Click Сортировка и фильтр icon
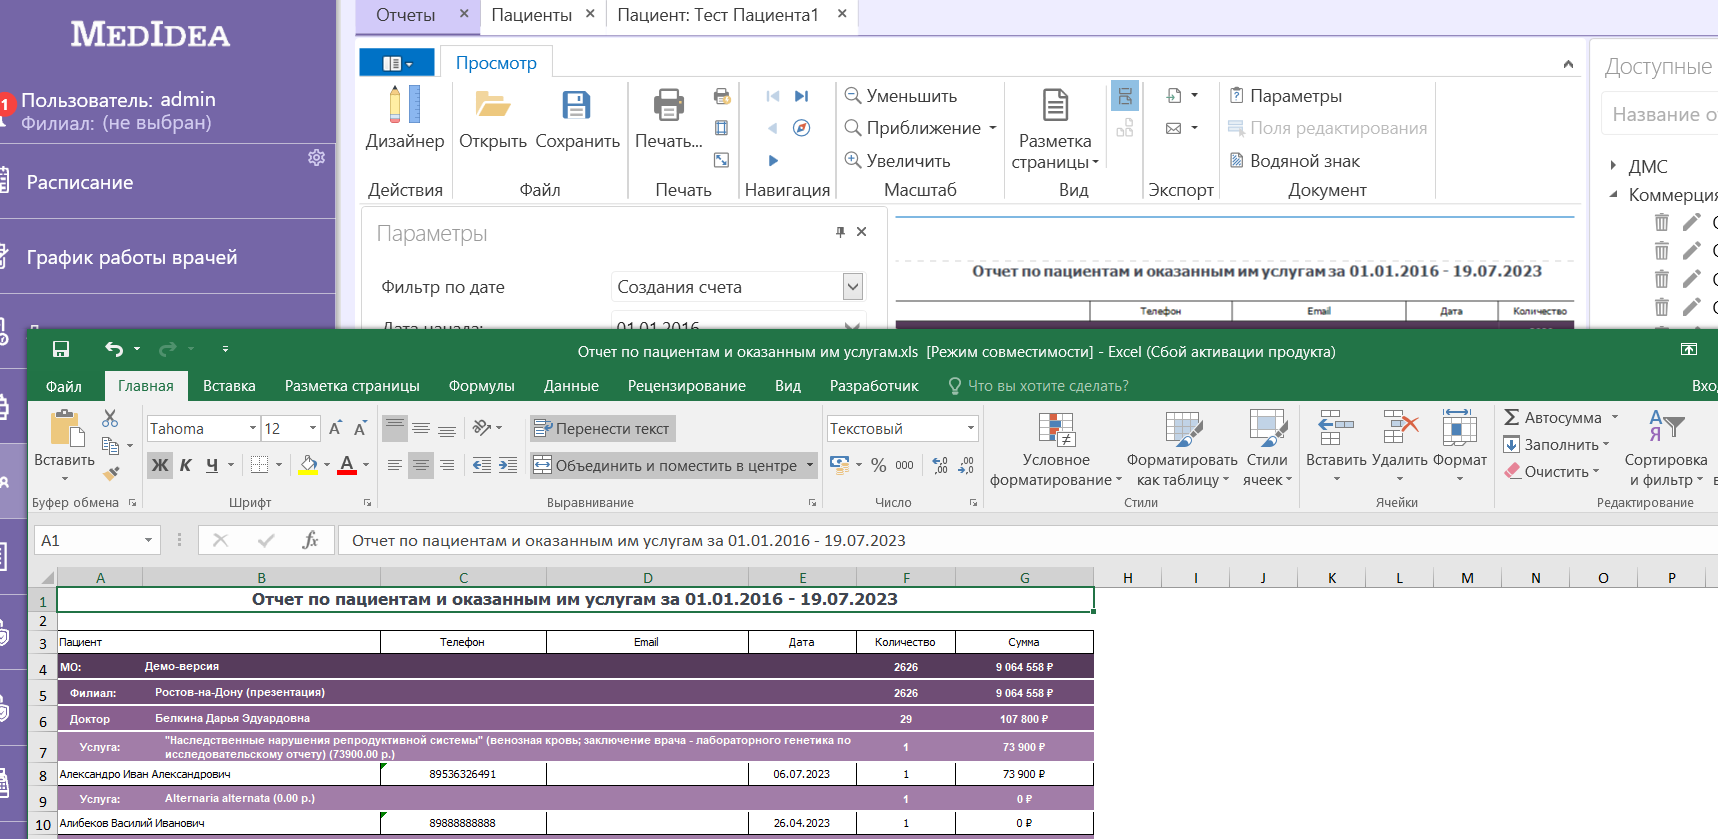Screen dimensions: 1718x839 (1666, 428)
